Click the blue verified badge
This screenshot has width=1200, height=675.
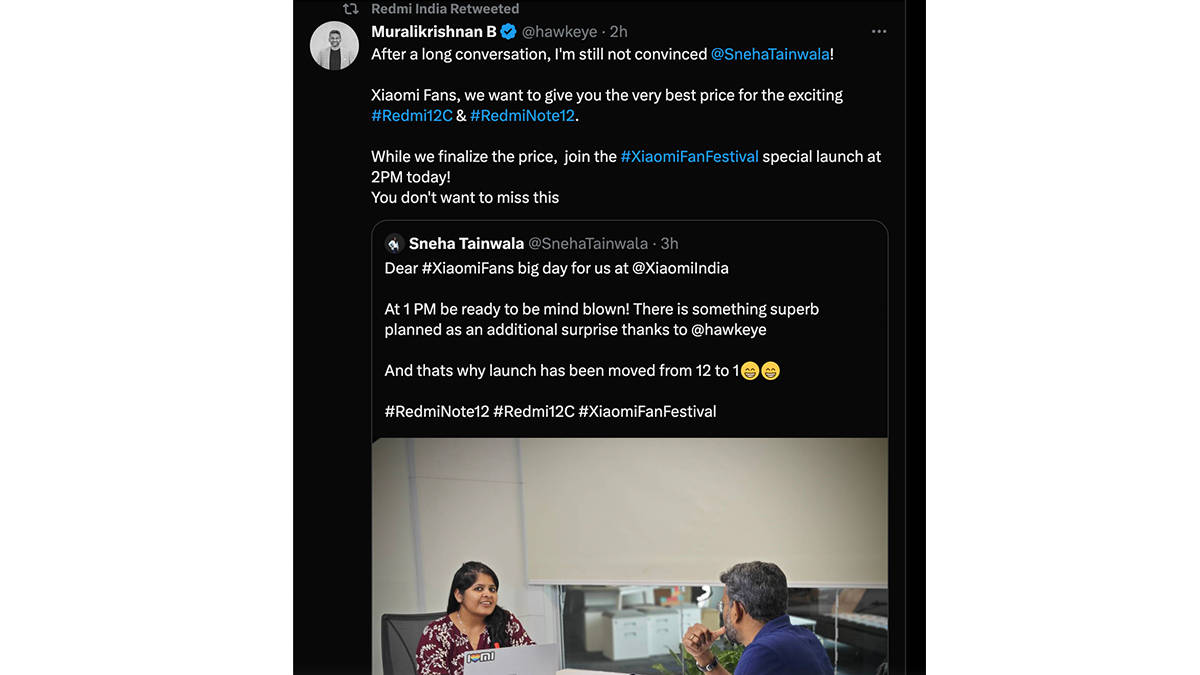click(509, 32)
